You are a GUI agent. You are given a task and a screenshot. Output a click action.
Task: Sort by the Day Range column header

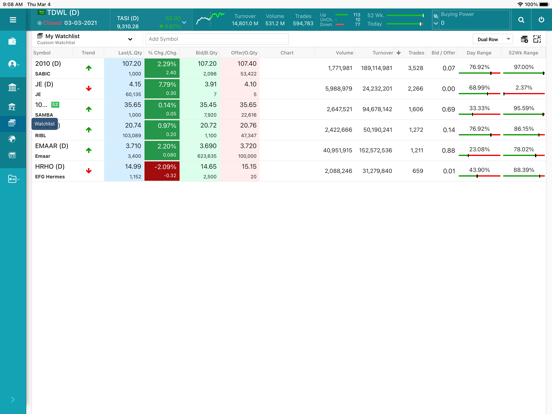point(479,53)
